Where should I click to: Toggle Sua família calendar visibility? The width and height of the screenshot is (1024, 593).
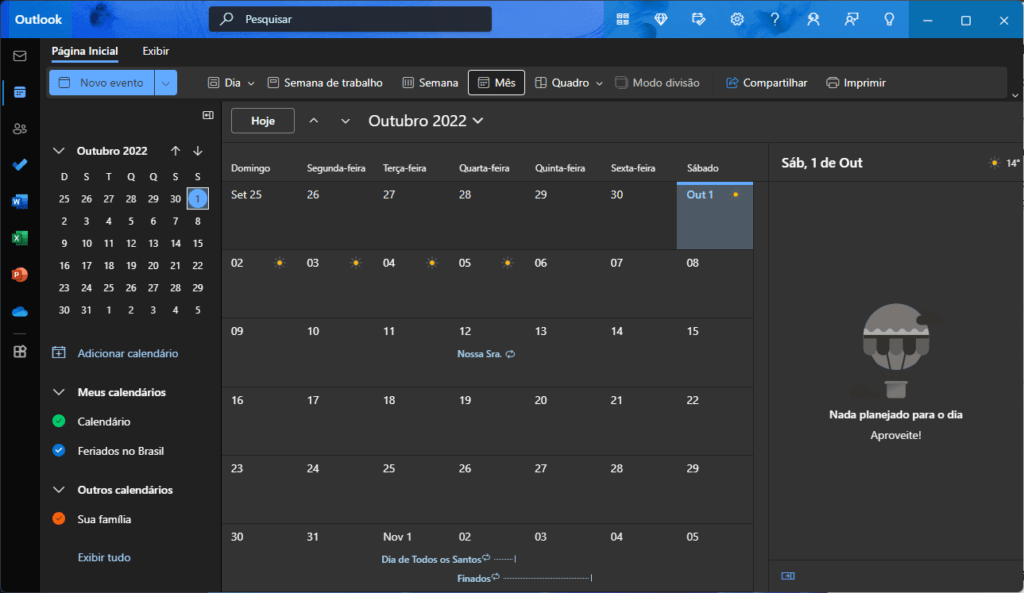click(x=59, y=519)
